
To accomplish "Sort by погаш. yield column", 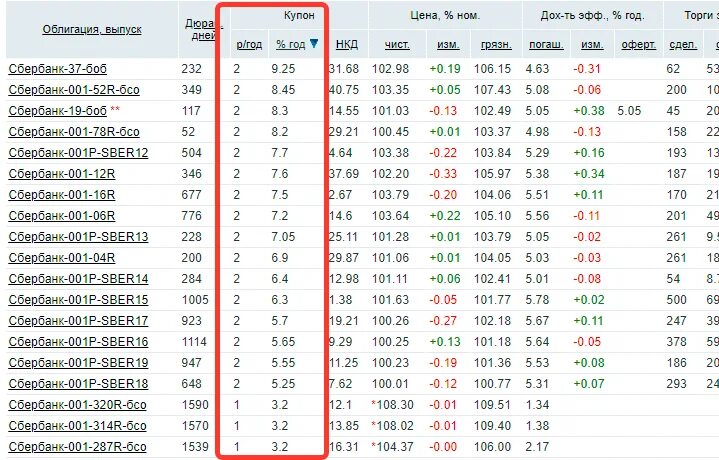I will click(x=546, y=44).
